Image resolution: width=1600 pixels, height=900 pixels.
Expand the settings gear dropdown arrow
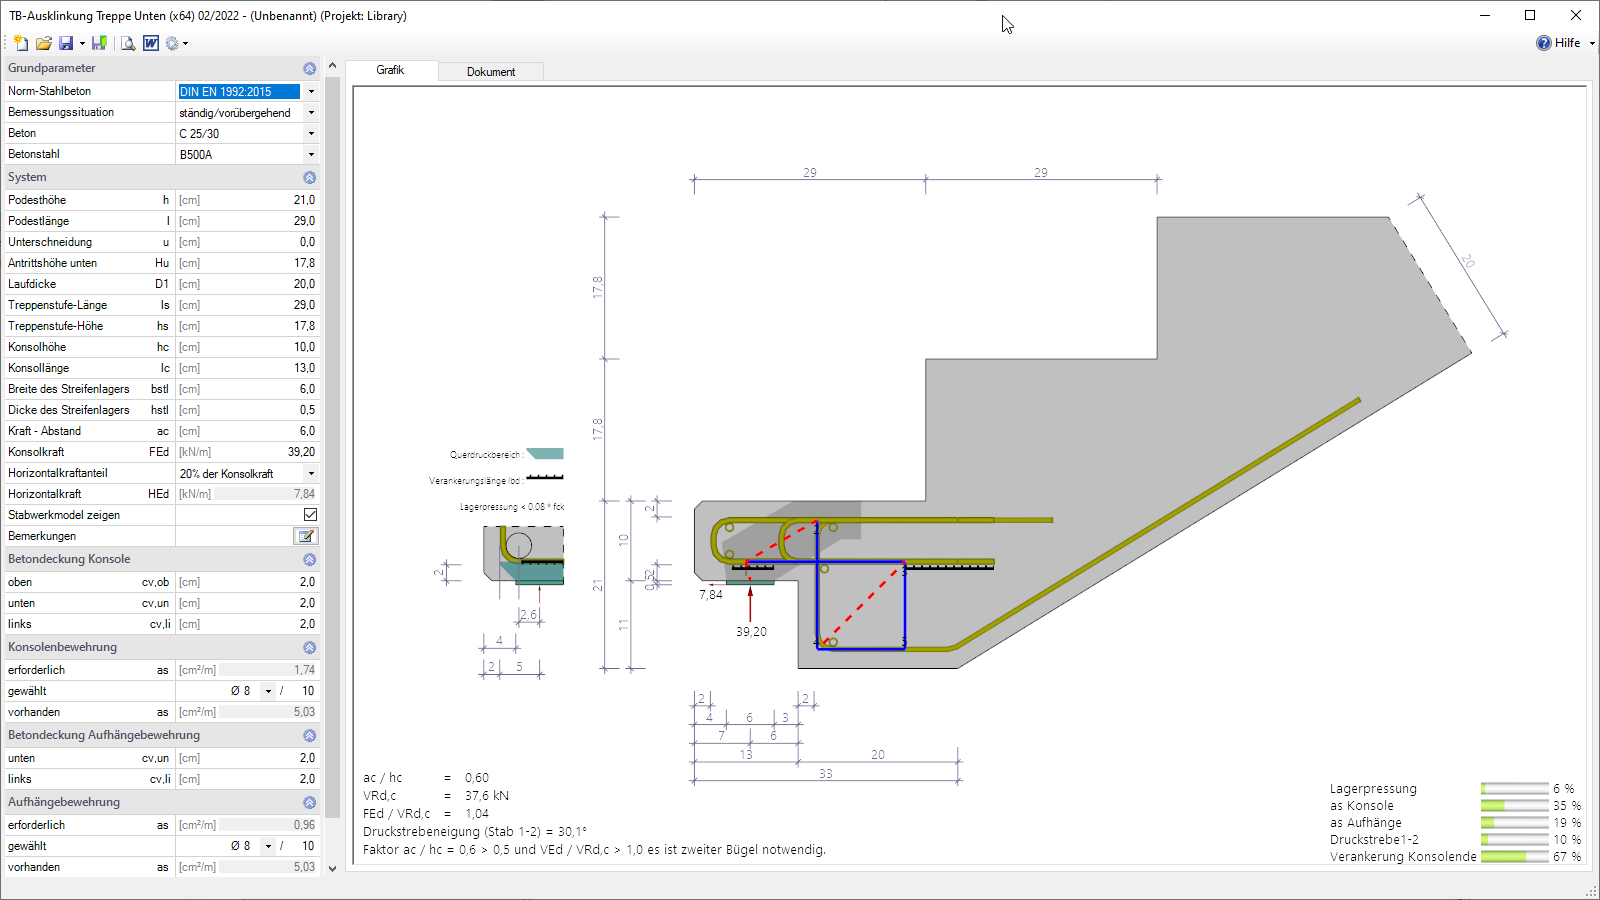coord(185,44)
